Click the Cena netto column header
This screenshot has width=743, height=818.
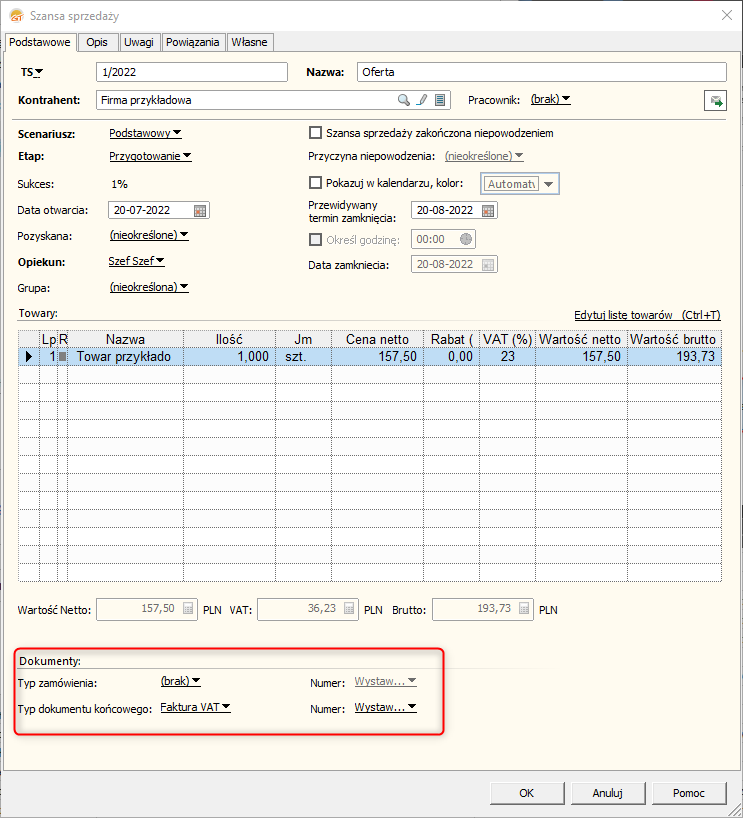coord(377,339)
